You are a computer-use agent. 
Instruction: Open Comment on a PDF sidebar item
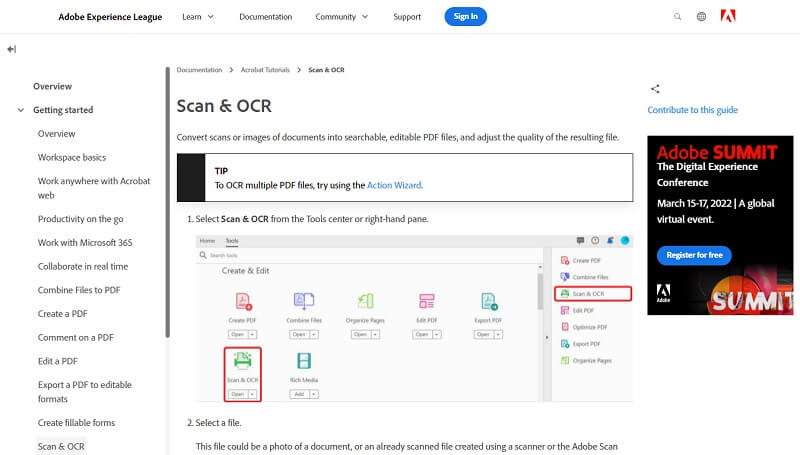[x=76, y=337]
